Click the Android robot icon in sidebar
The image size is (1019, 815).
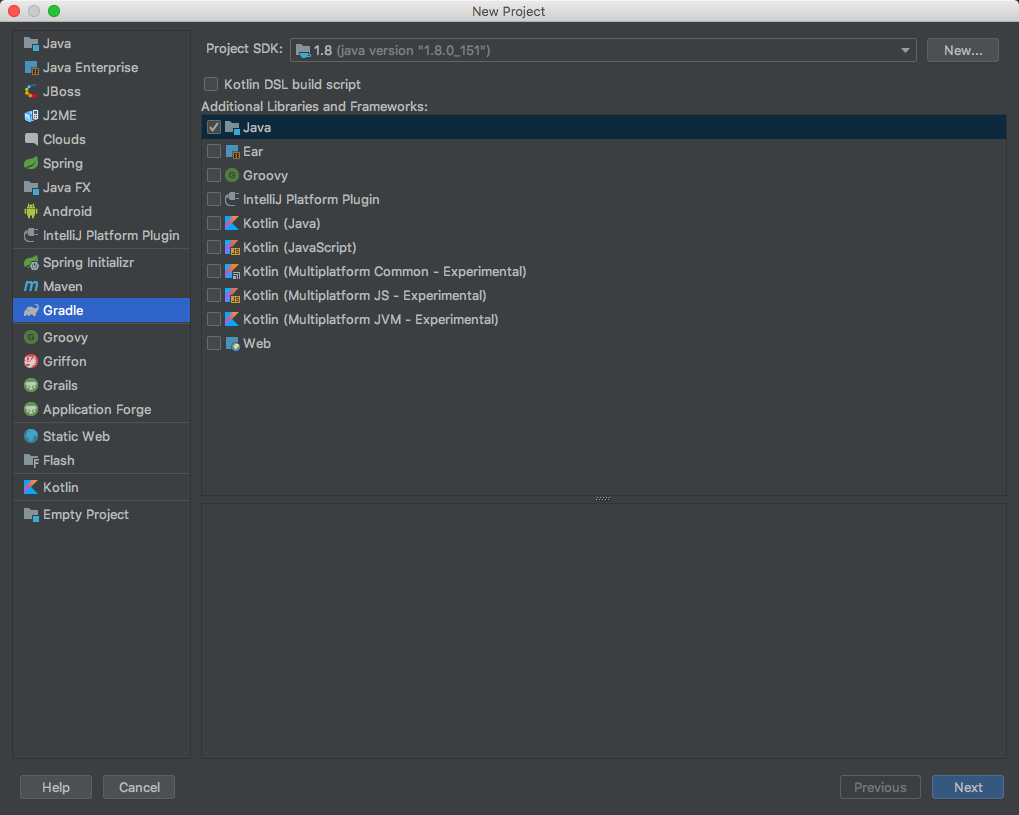point(31,211)
